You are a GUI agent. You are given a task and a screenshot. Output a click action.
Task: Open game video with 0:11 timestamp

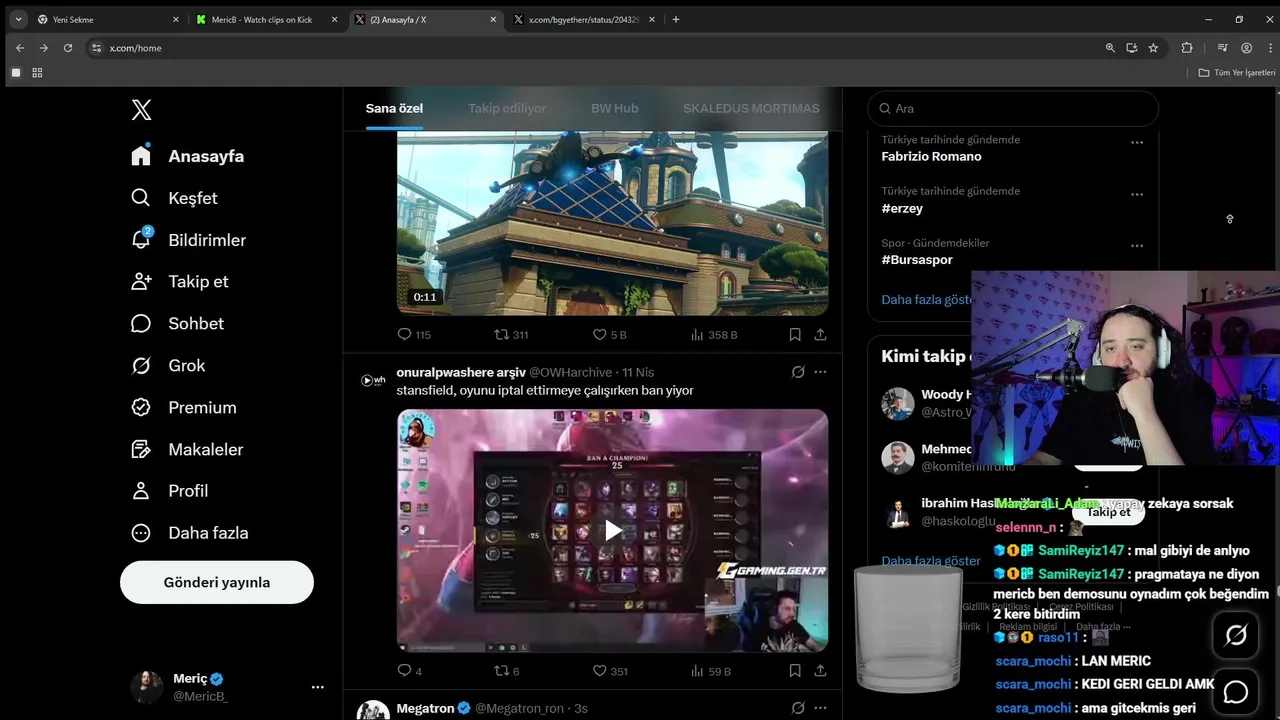[x=612, y=223]
